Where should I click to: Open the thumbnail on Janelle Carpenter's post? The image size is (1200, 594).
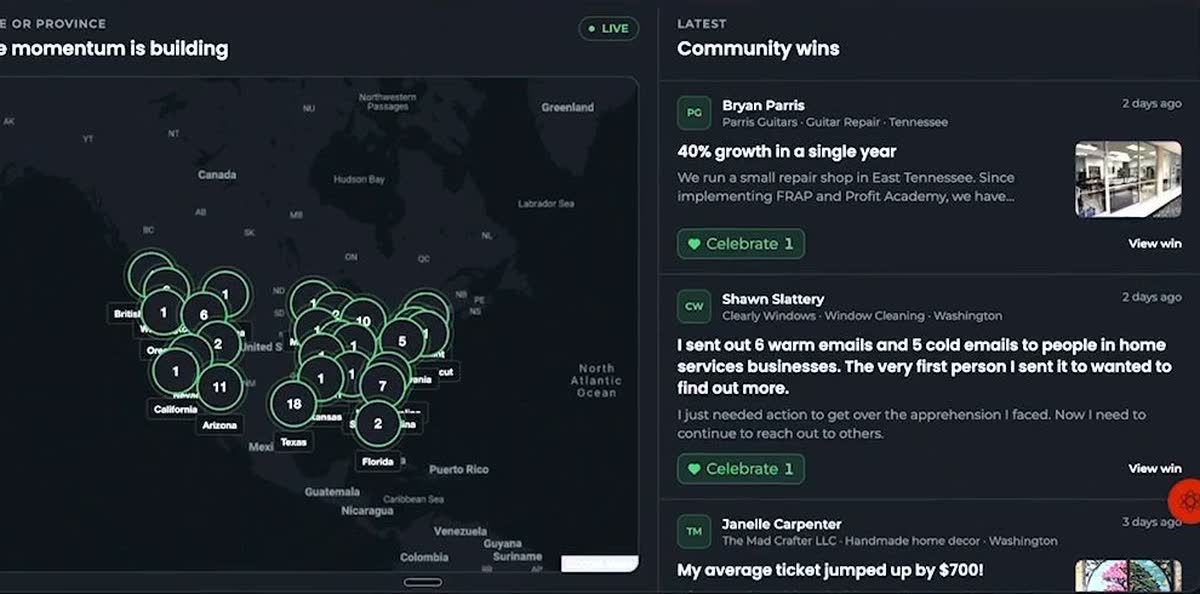pos(1128,576)
